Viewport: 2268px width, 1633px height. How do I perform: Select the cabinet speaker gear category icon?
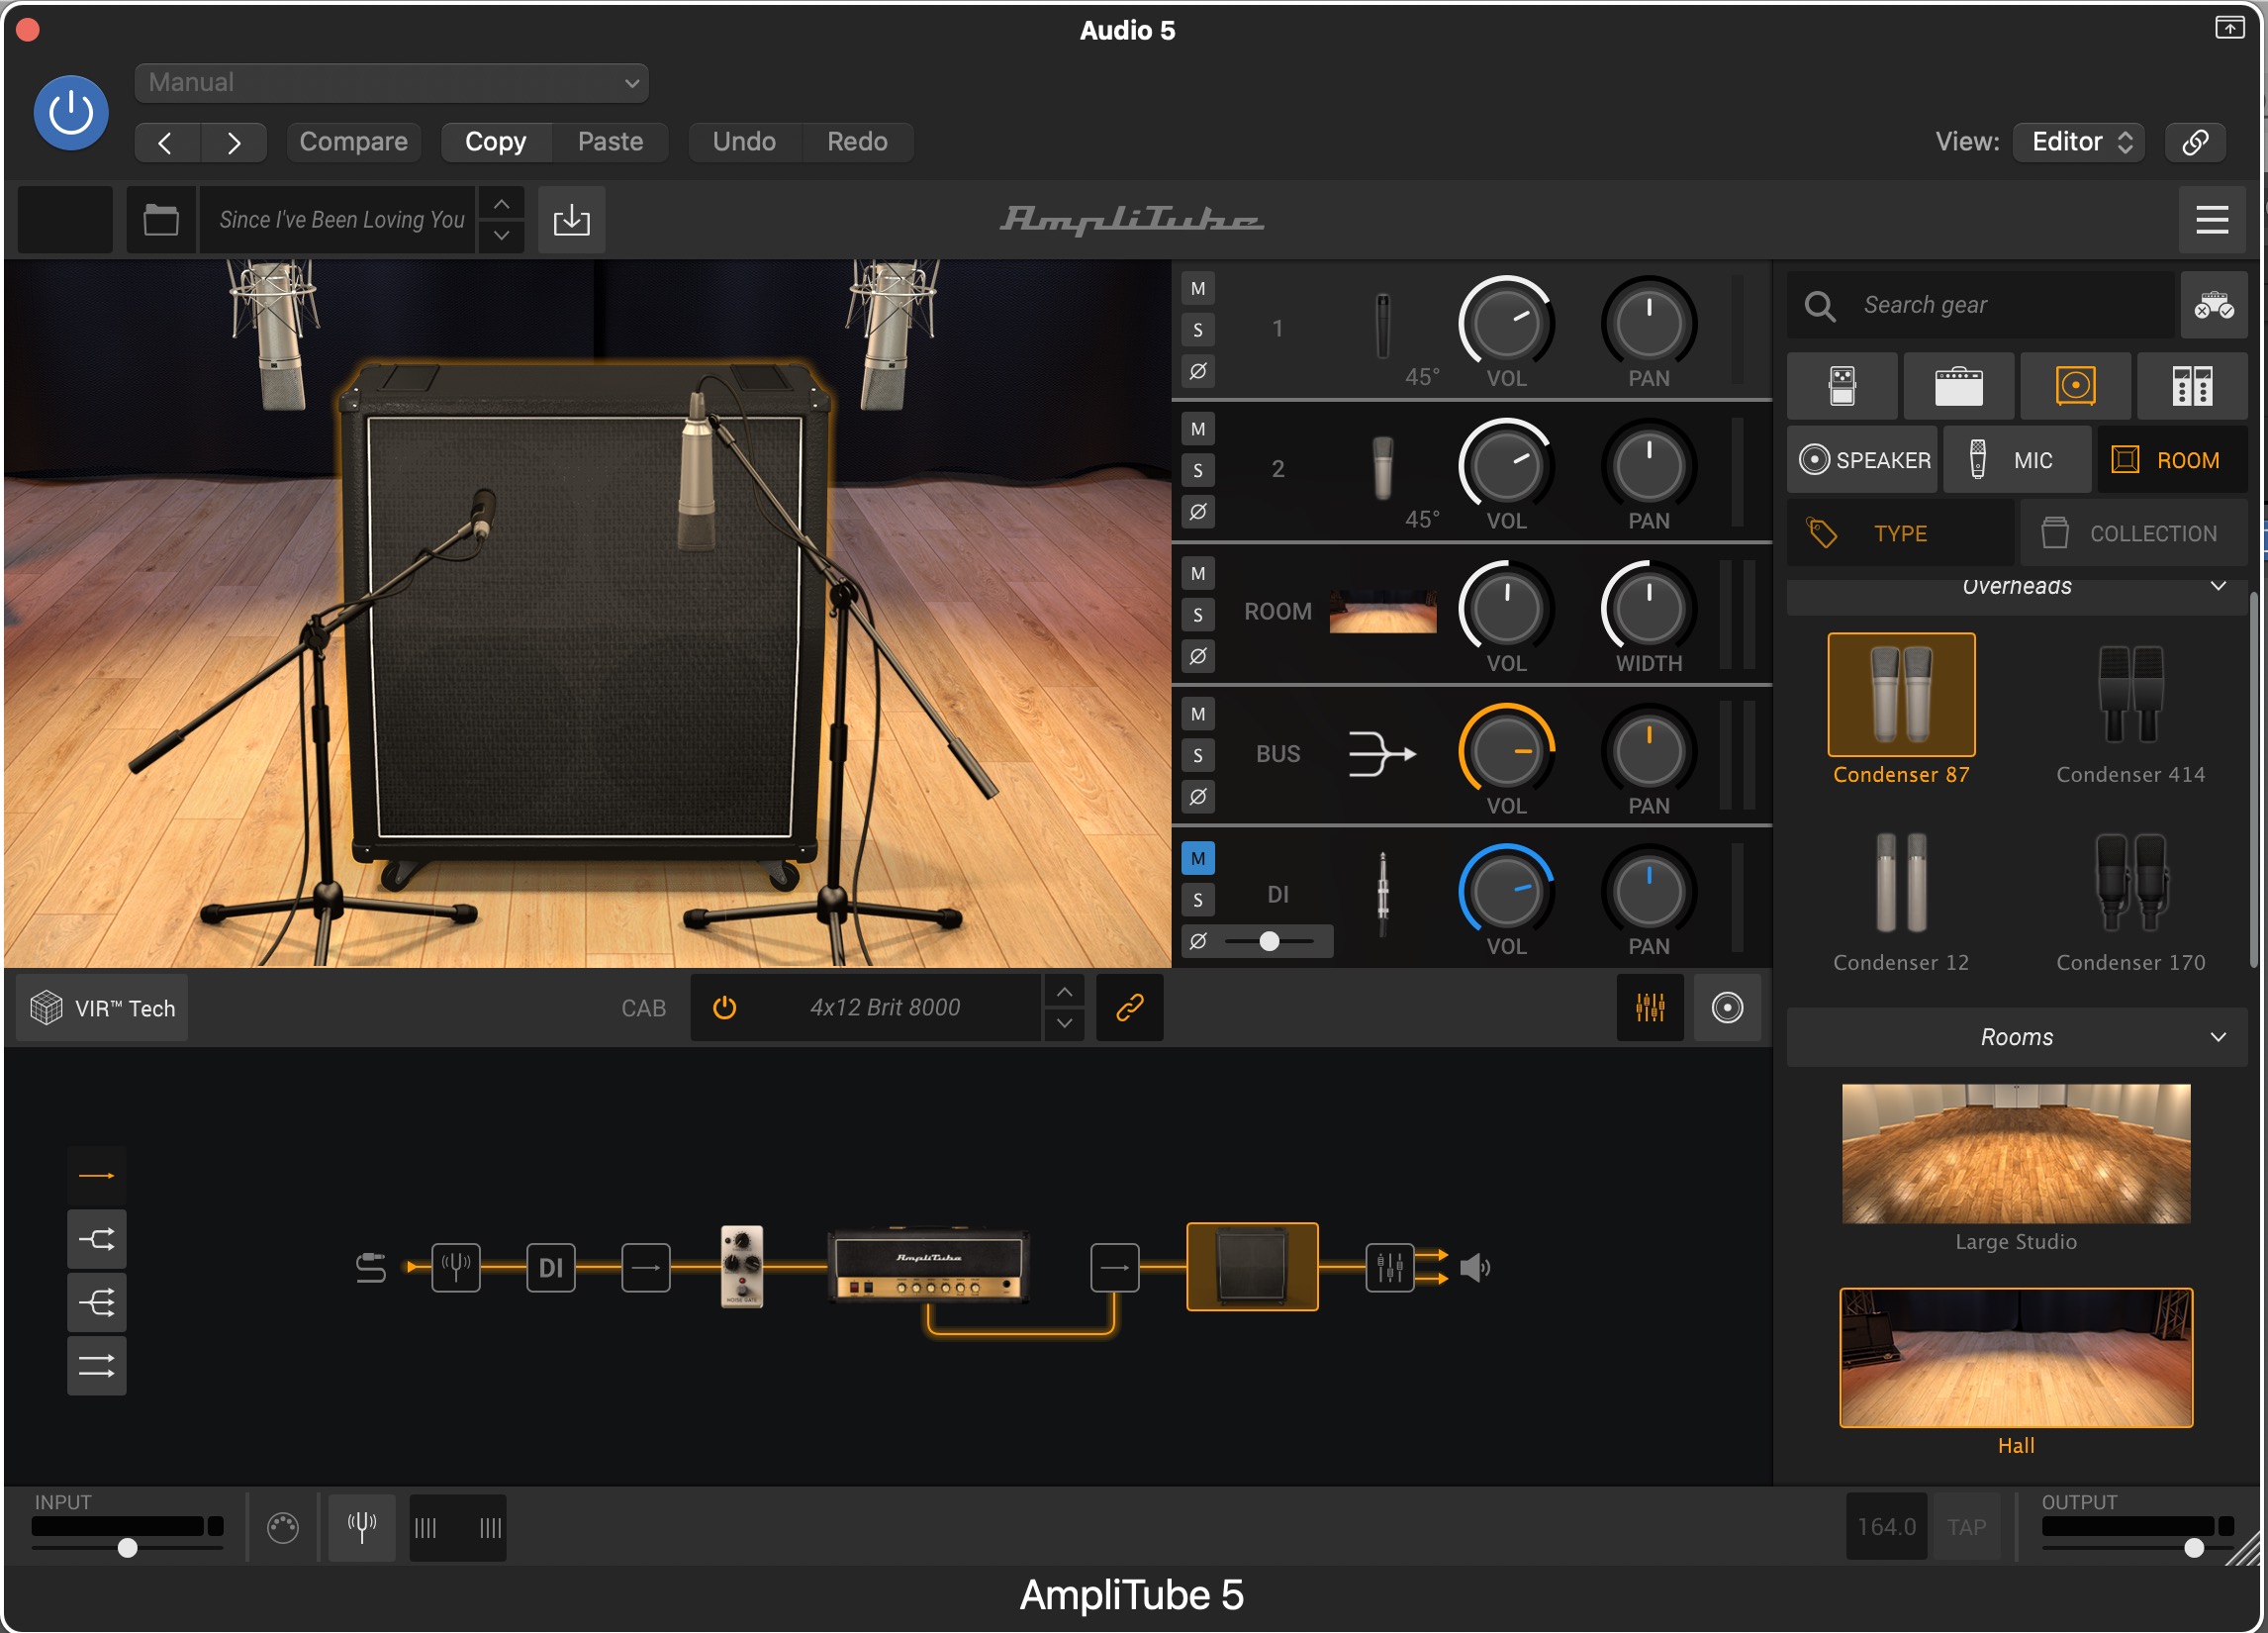2075,385
